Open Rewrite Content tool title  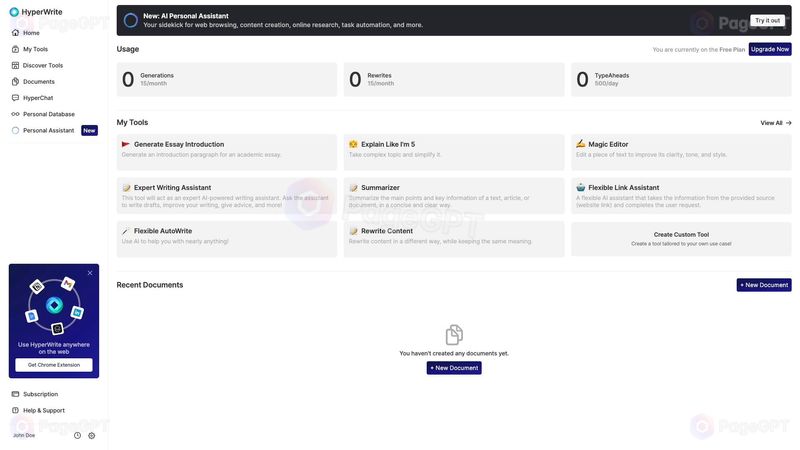387,231
